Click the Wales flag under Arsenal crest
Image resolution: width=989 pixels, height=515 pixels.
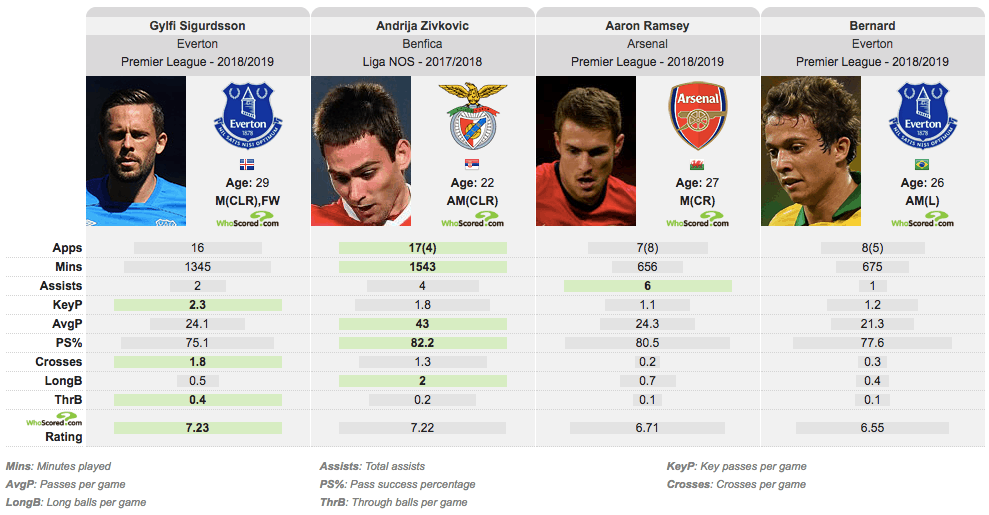pos(697,165)
